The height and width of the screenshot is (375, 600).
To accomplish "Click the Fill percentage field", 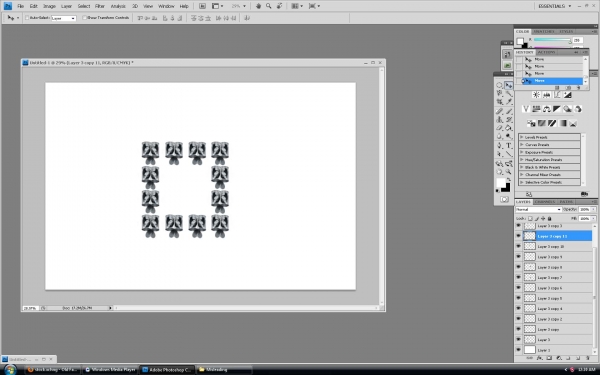I will pyautogui.click(x=584, y=218).
